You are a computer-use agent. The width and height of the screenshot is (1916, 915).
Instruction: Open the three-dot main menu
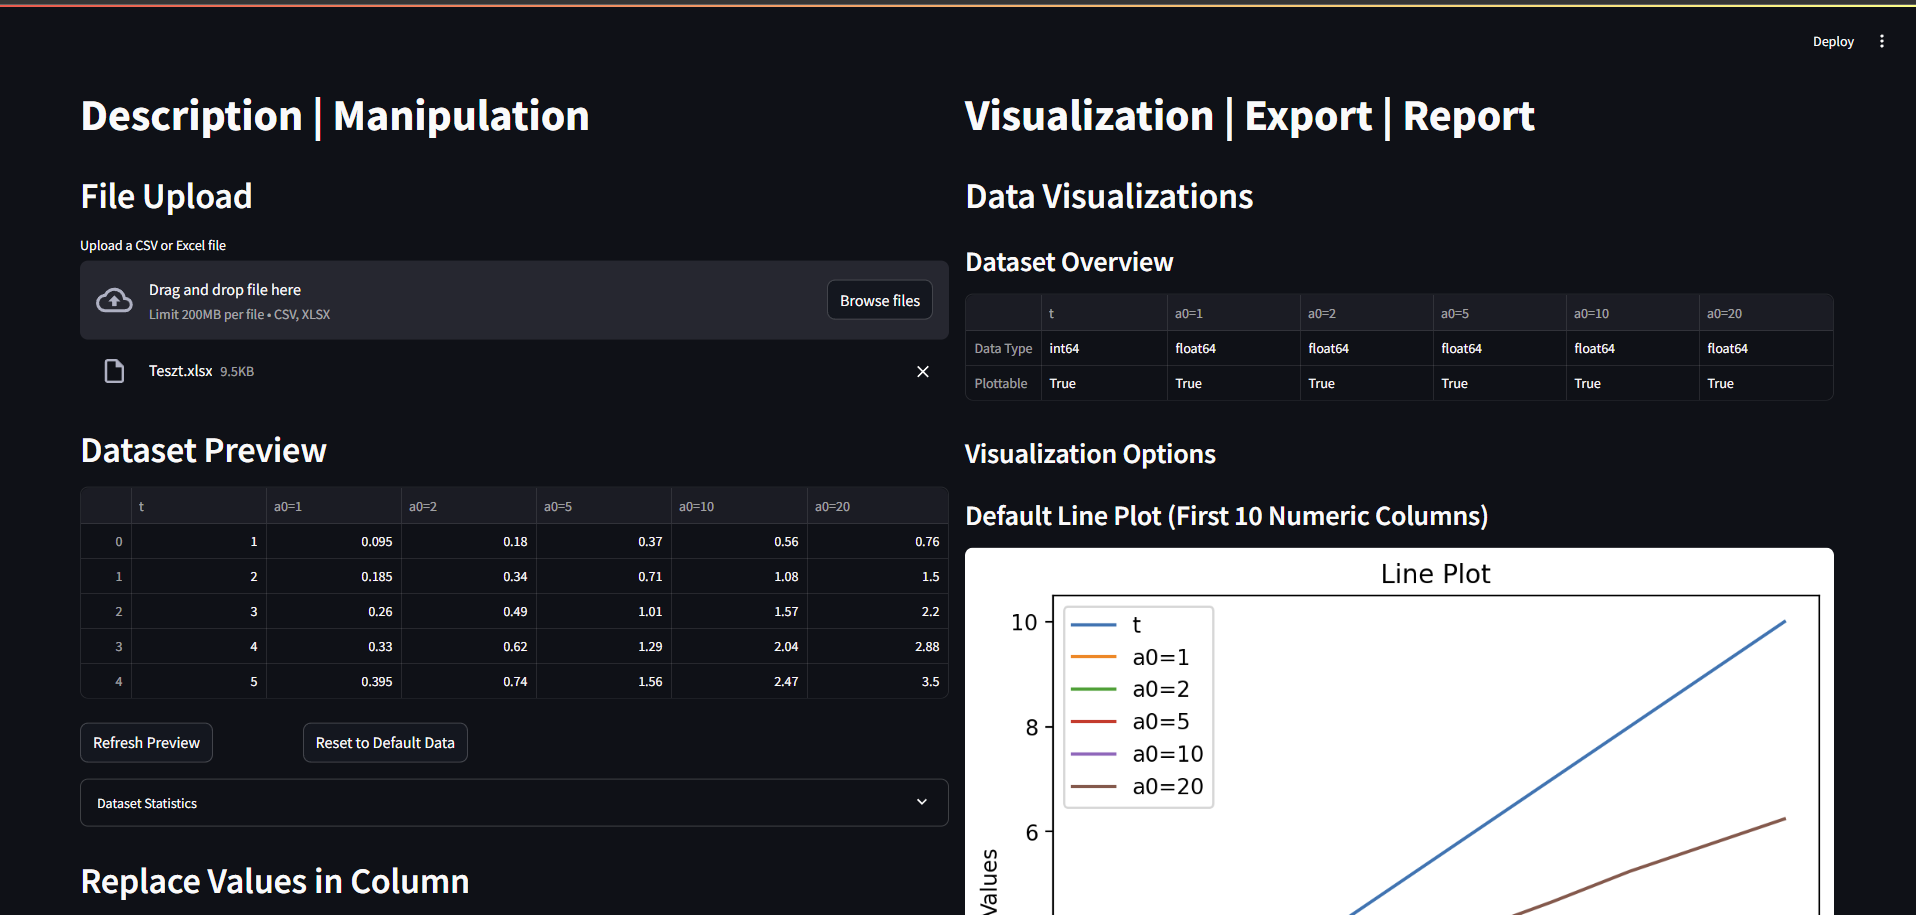1881,41
